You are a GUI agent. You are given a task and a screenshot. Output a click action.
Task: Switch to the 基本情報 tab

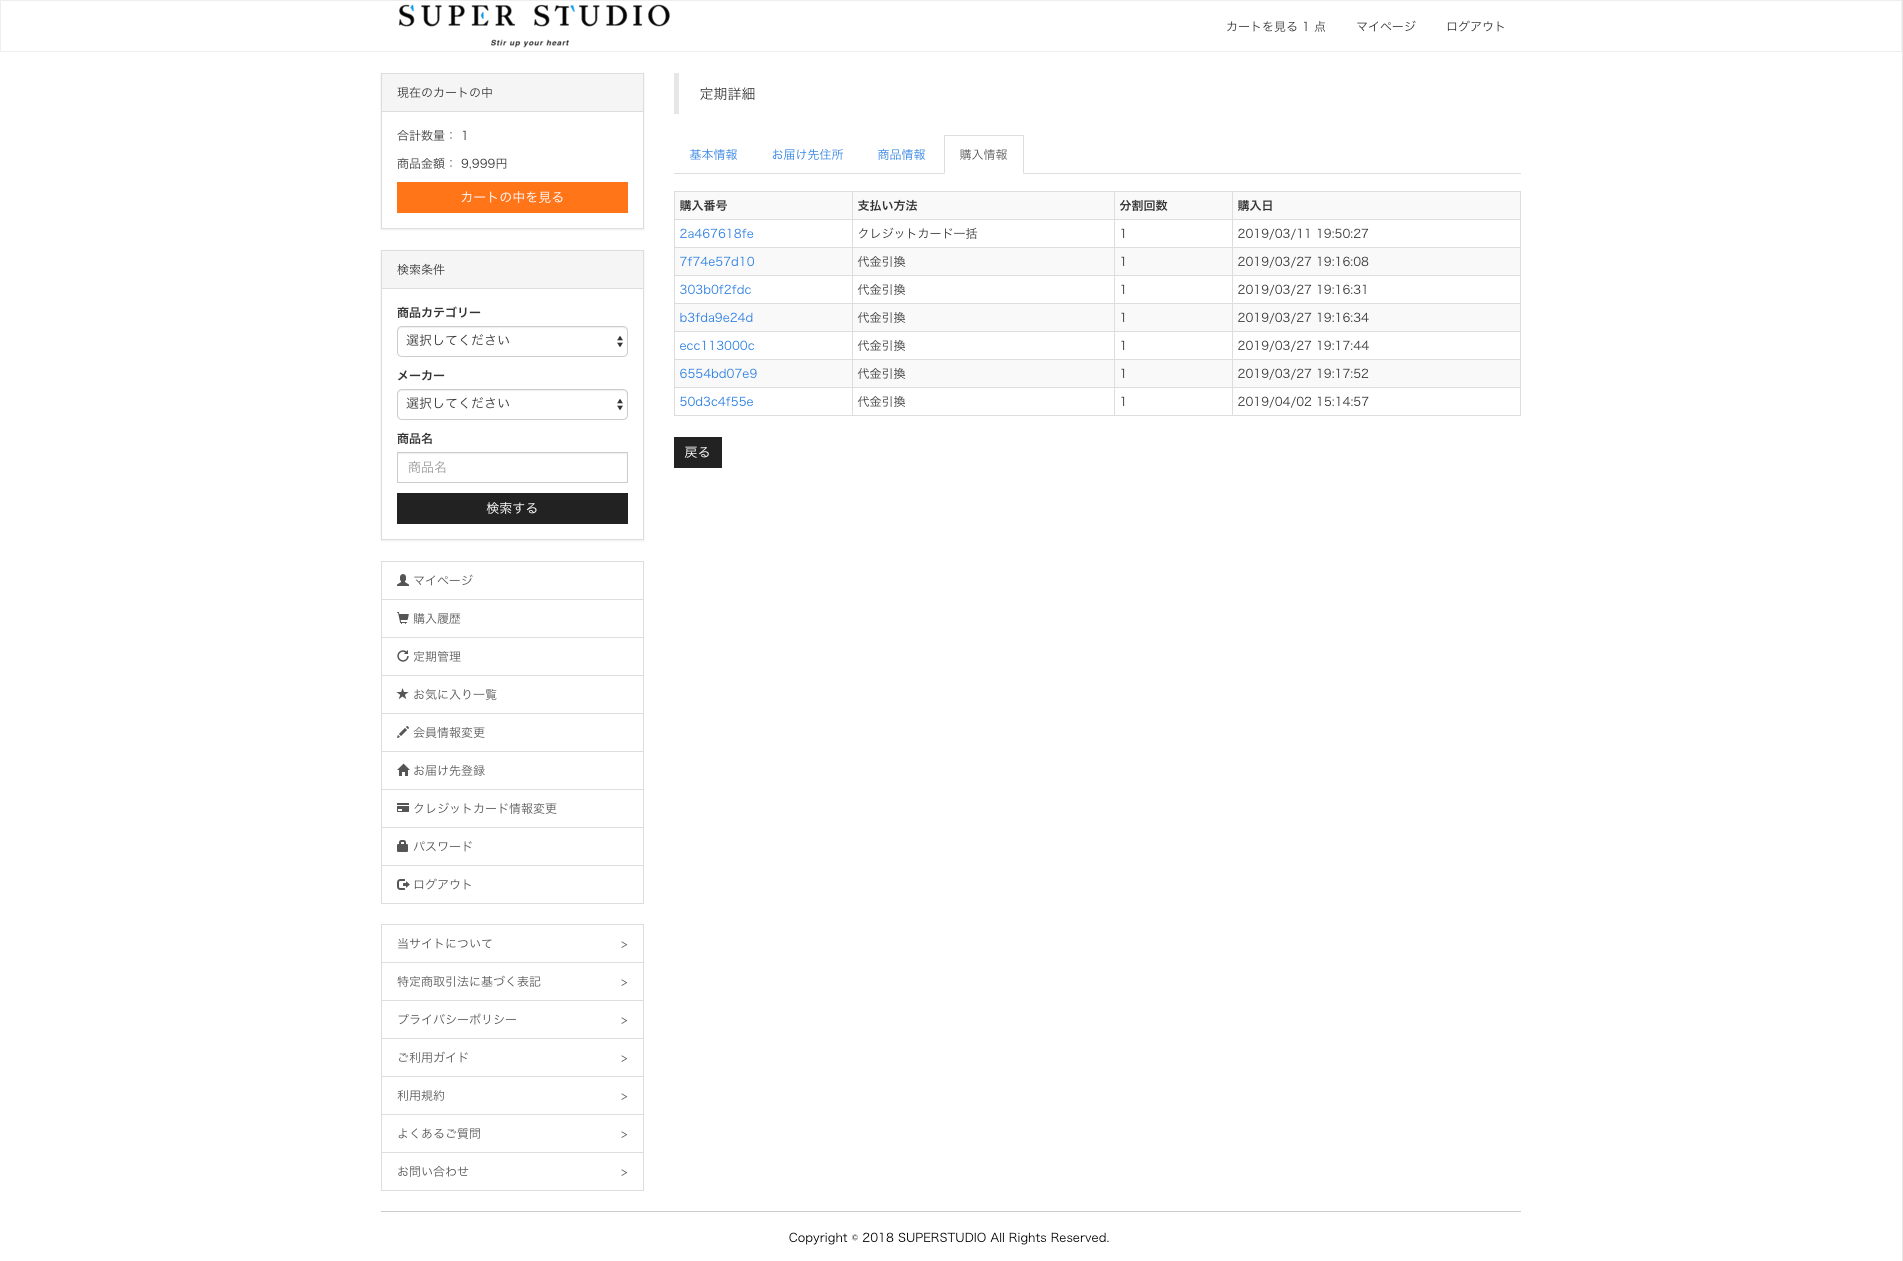tap(713, 155)
